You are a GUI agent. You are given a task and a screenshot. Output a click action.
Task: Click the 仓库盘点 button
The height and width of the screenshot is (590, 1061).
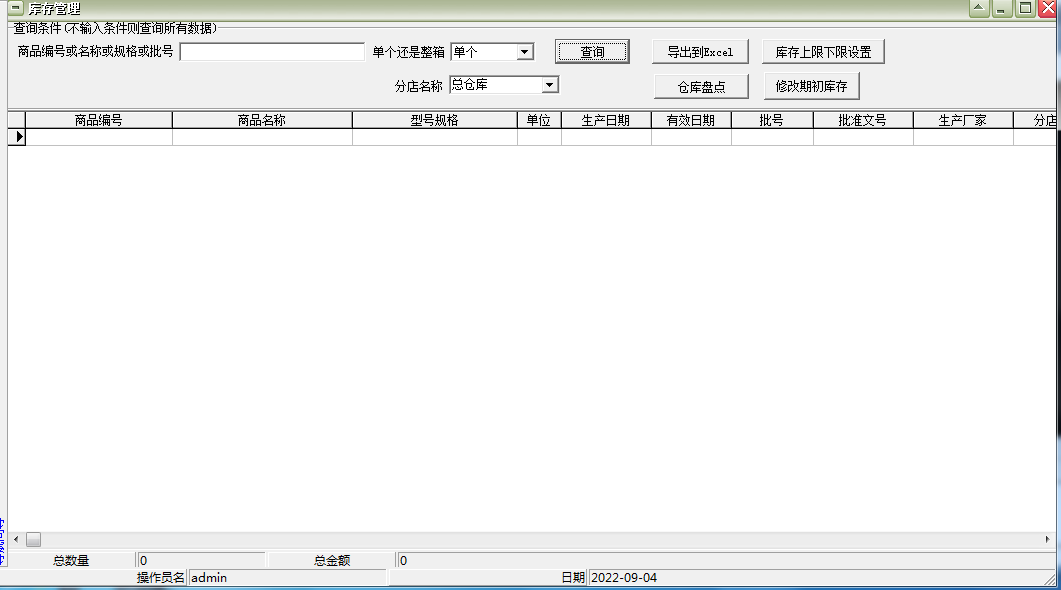(701, 85)
